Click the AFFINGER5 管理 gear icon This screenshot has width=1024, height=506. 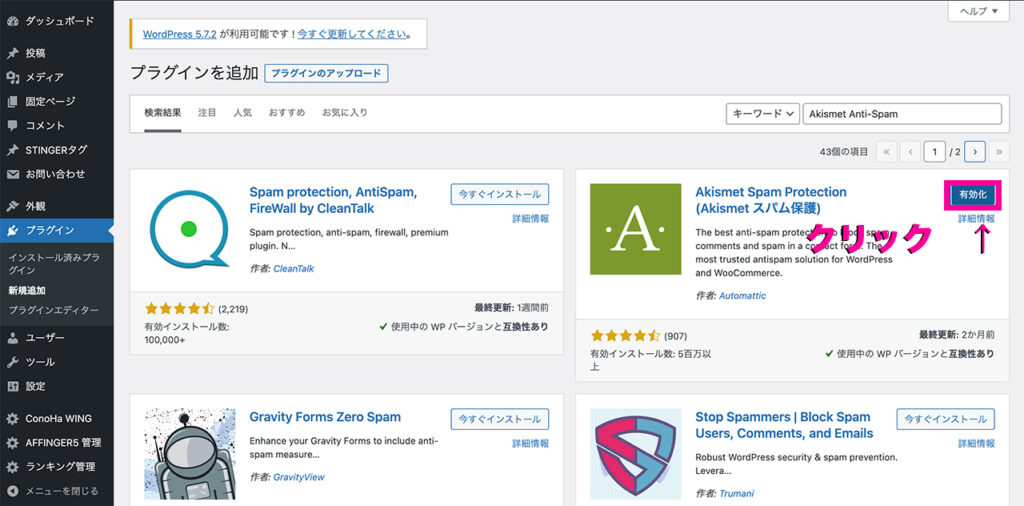pyautogui.click(x=12, y=443)
